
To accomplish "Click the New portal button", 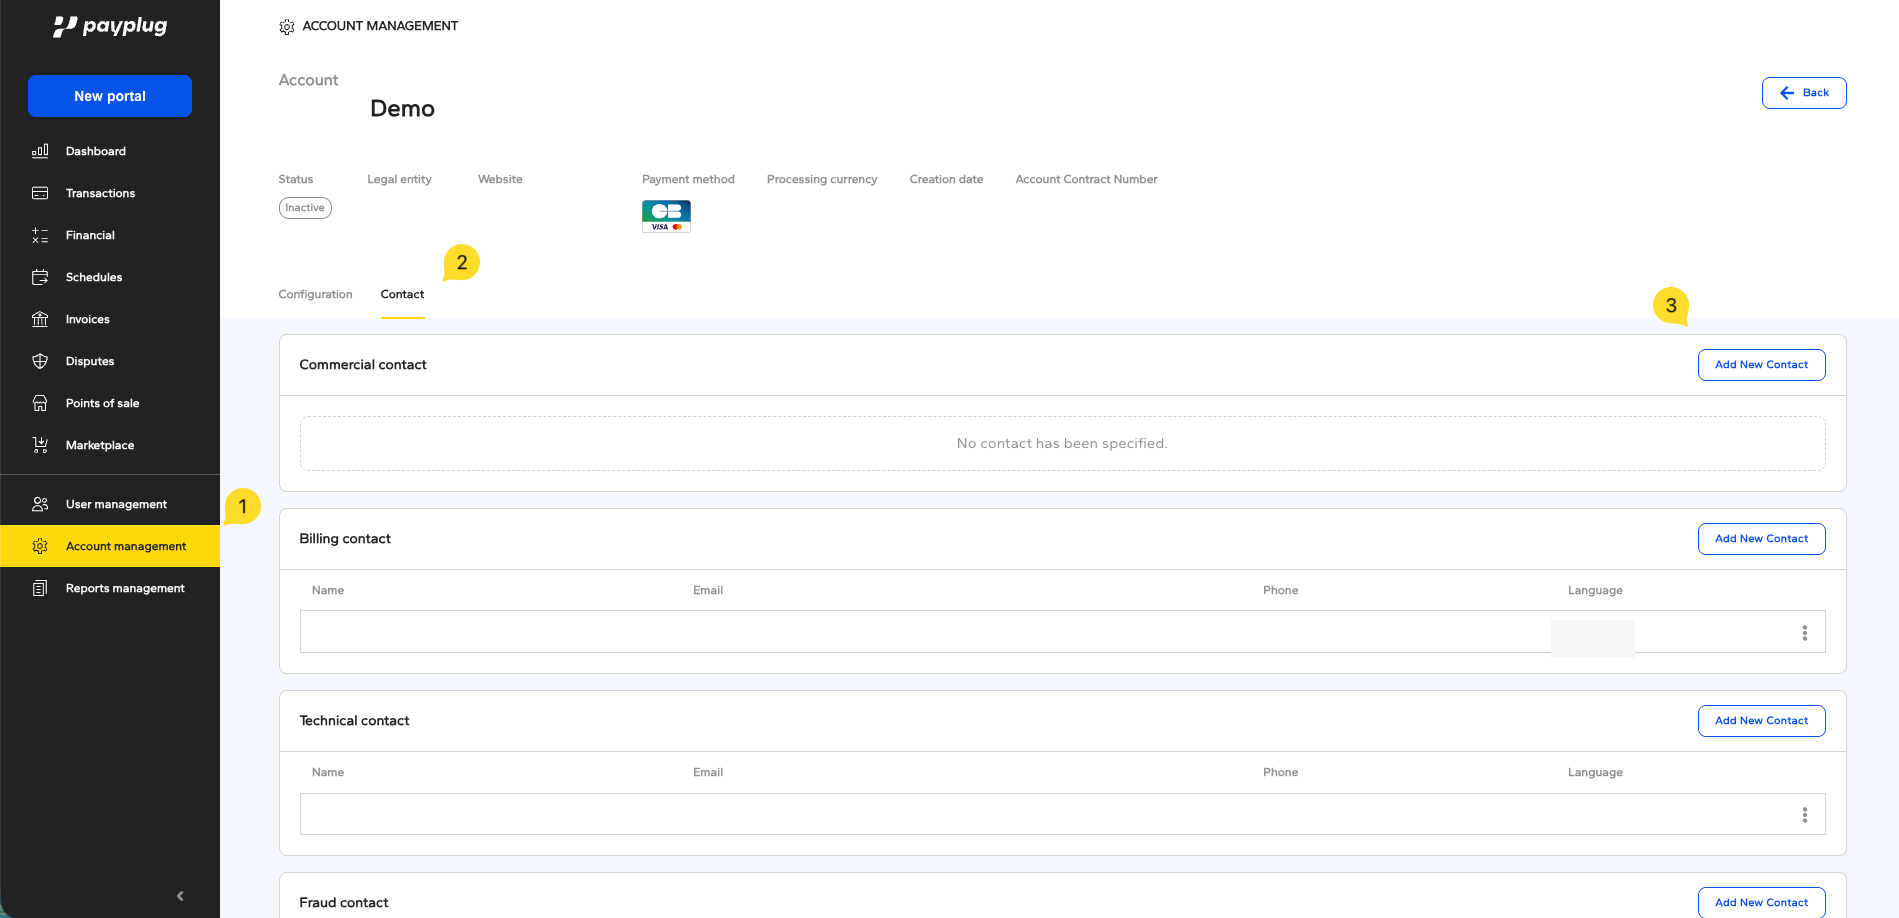I will pos(110,96).
